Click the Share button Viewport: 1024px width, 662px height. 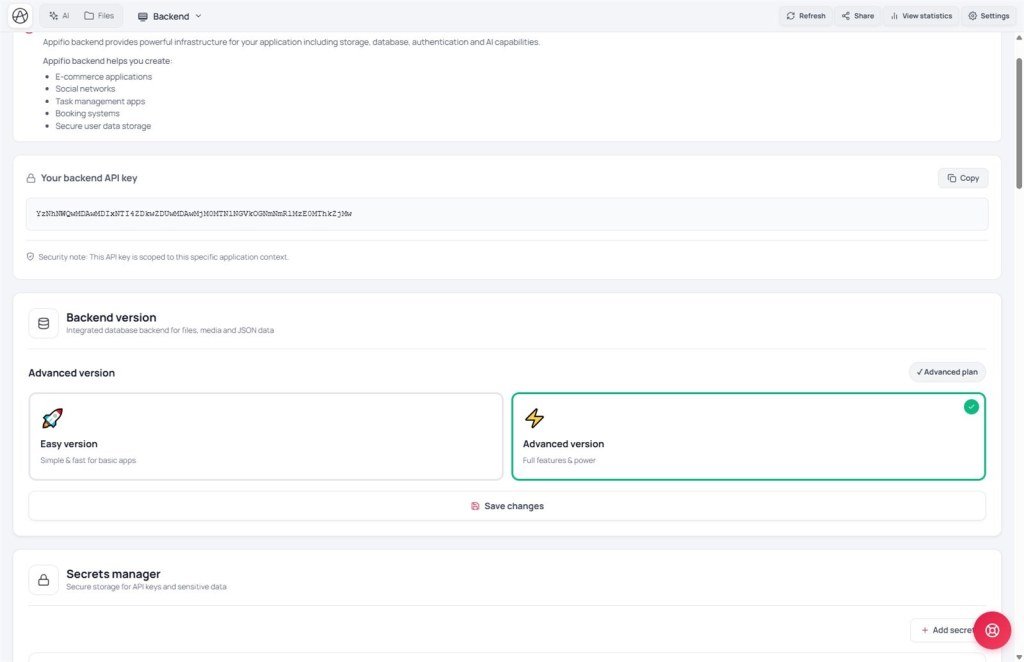pos(858,16)
